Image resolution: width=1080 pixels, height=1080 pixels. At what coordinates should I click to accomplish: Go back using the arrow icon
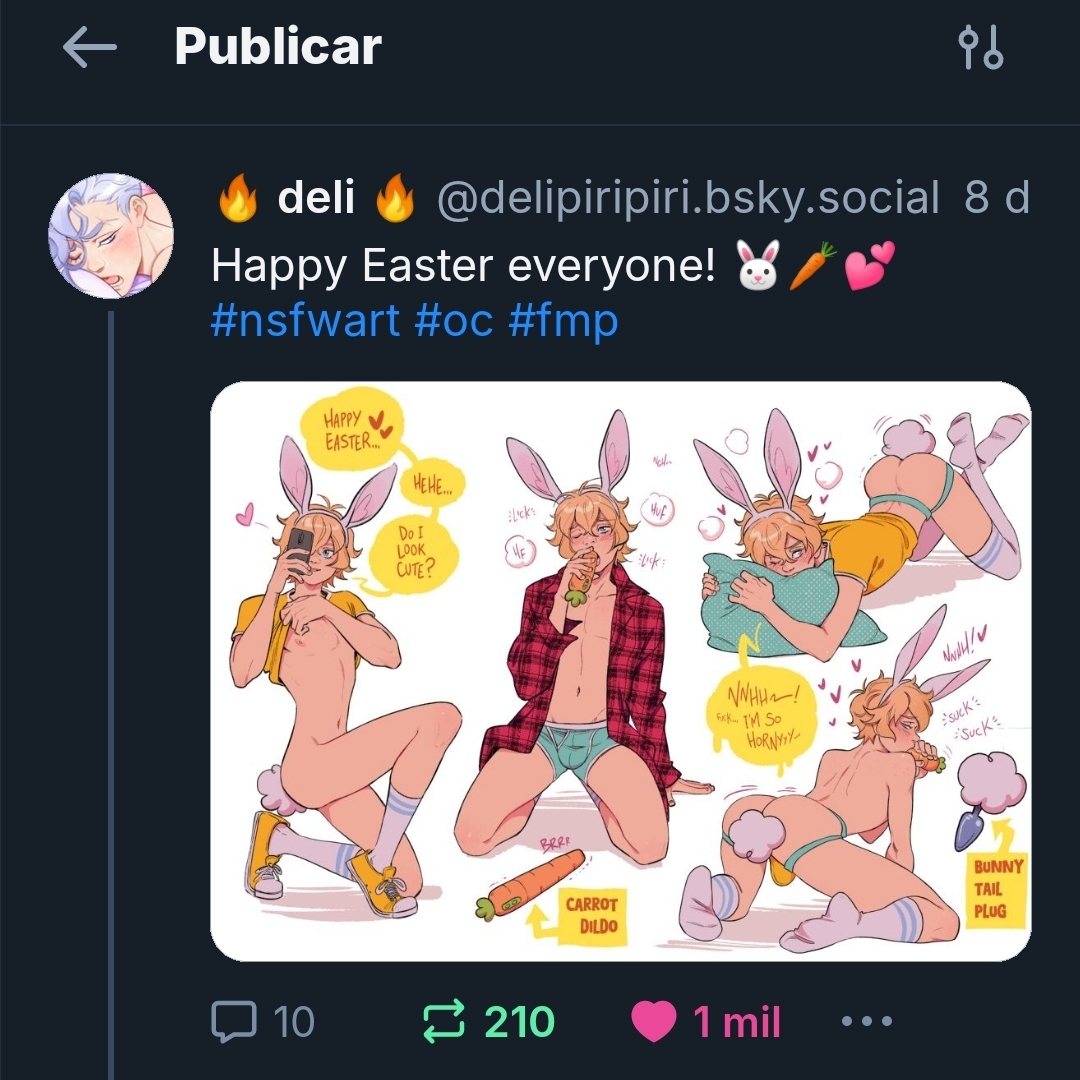(x=89, y=47)
